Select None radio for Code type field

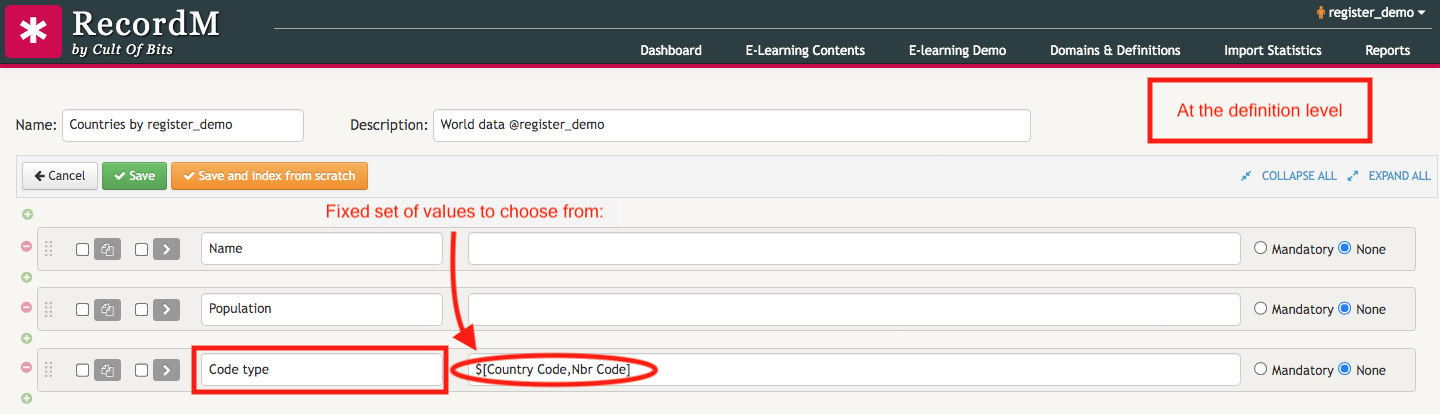[1344, 370]
